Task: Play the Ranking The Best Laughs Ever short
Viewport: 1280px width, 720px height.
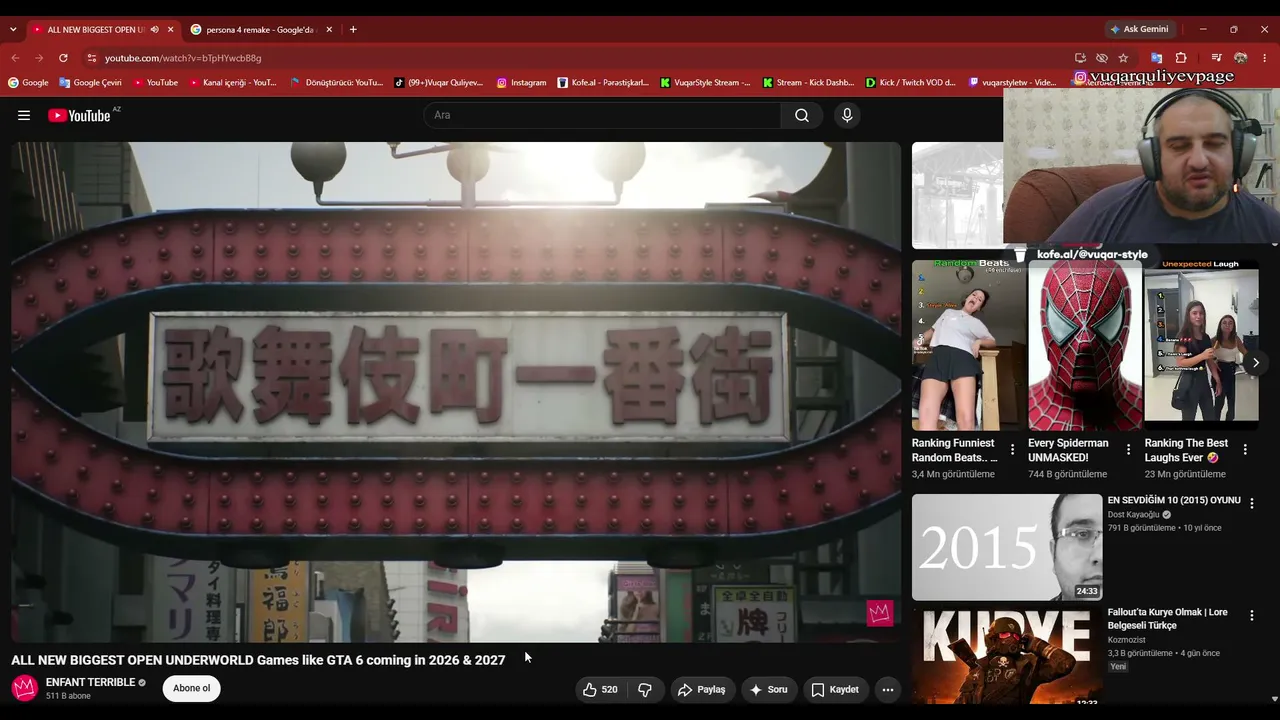Action: pos(1201,346)
